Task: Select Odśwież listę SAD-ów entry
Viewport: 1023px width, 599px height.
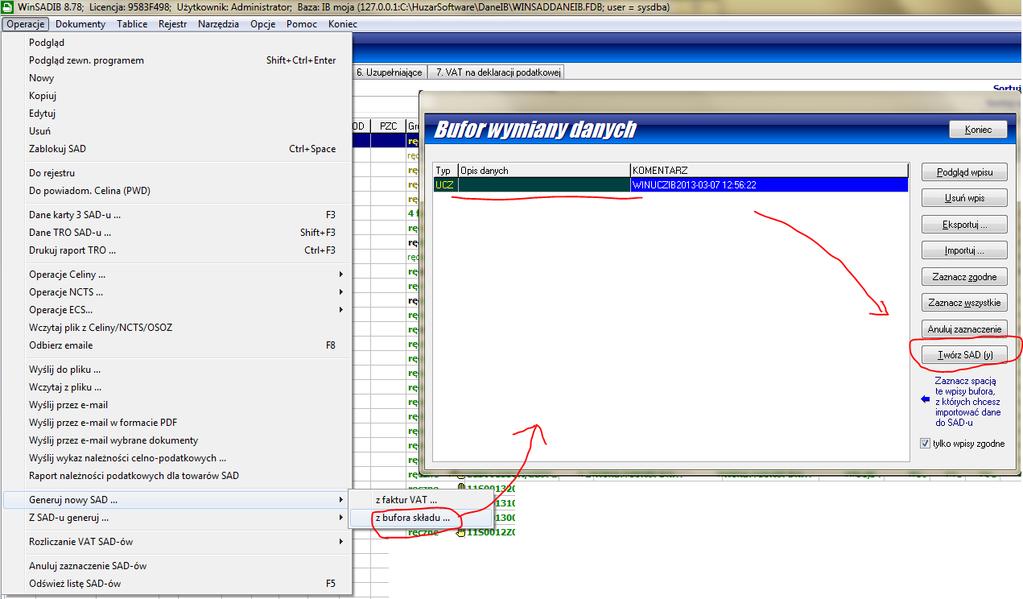Action: pos(177,583)
